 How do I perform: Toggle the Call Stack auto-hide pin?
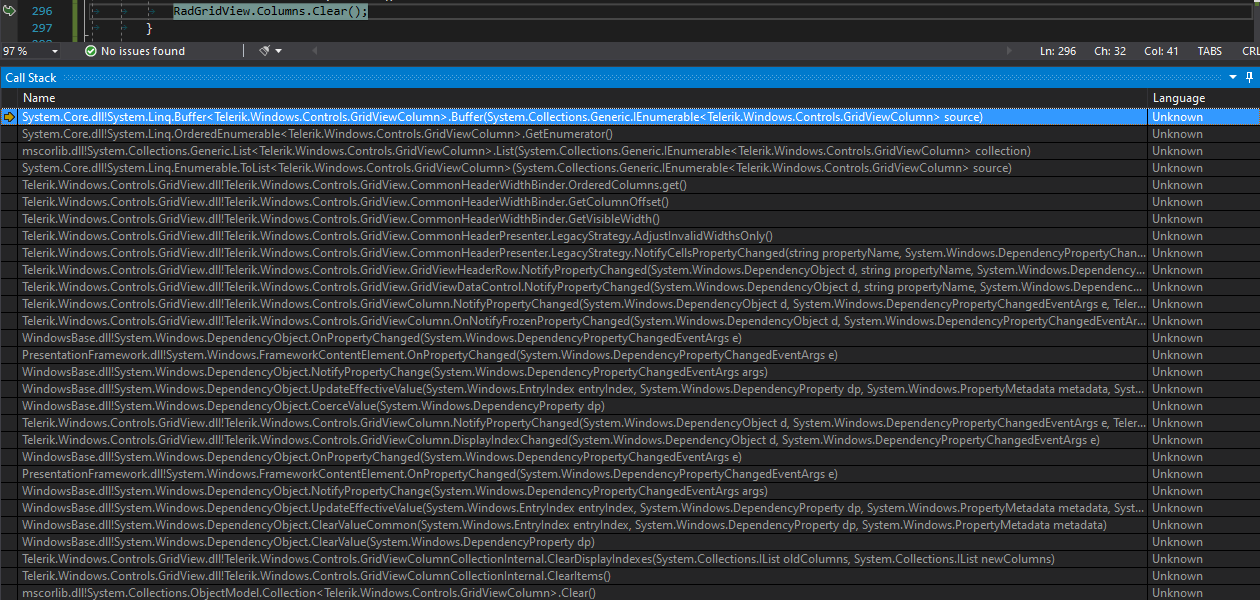[x=1250, y=78]
